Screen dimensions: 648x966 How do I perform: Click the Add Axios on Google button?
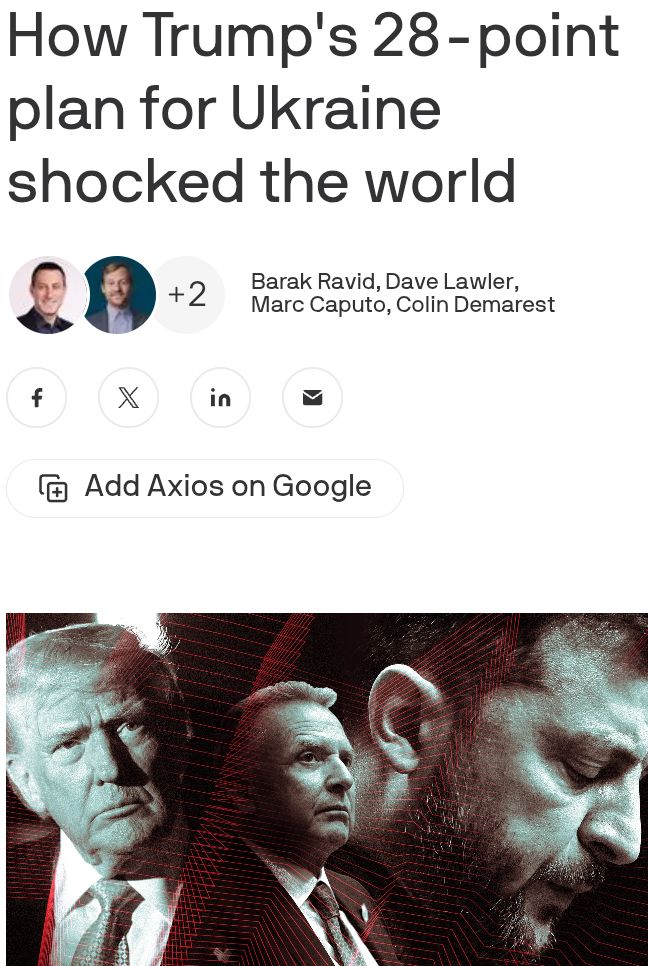(x=205, y=488)
